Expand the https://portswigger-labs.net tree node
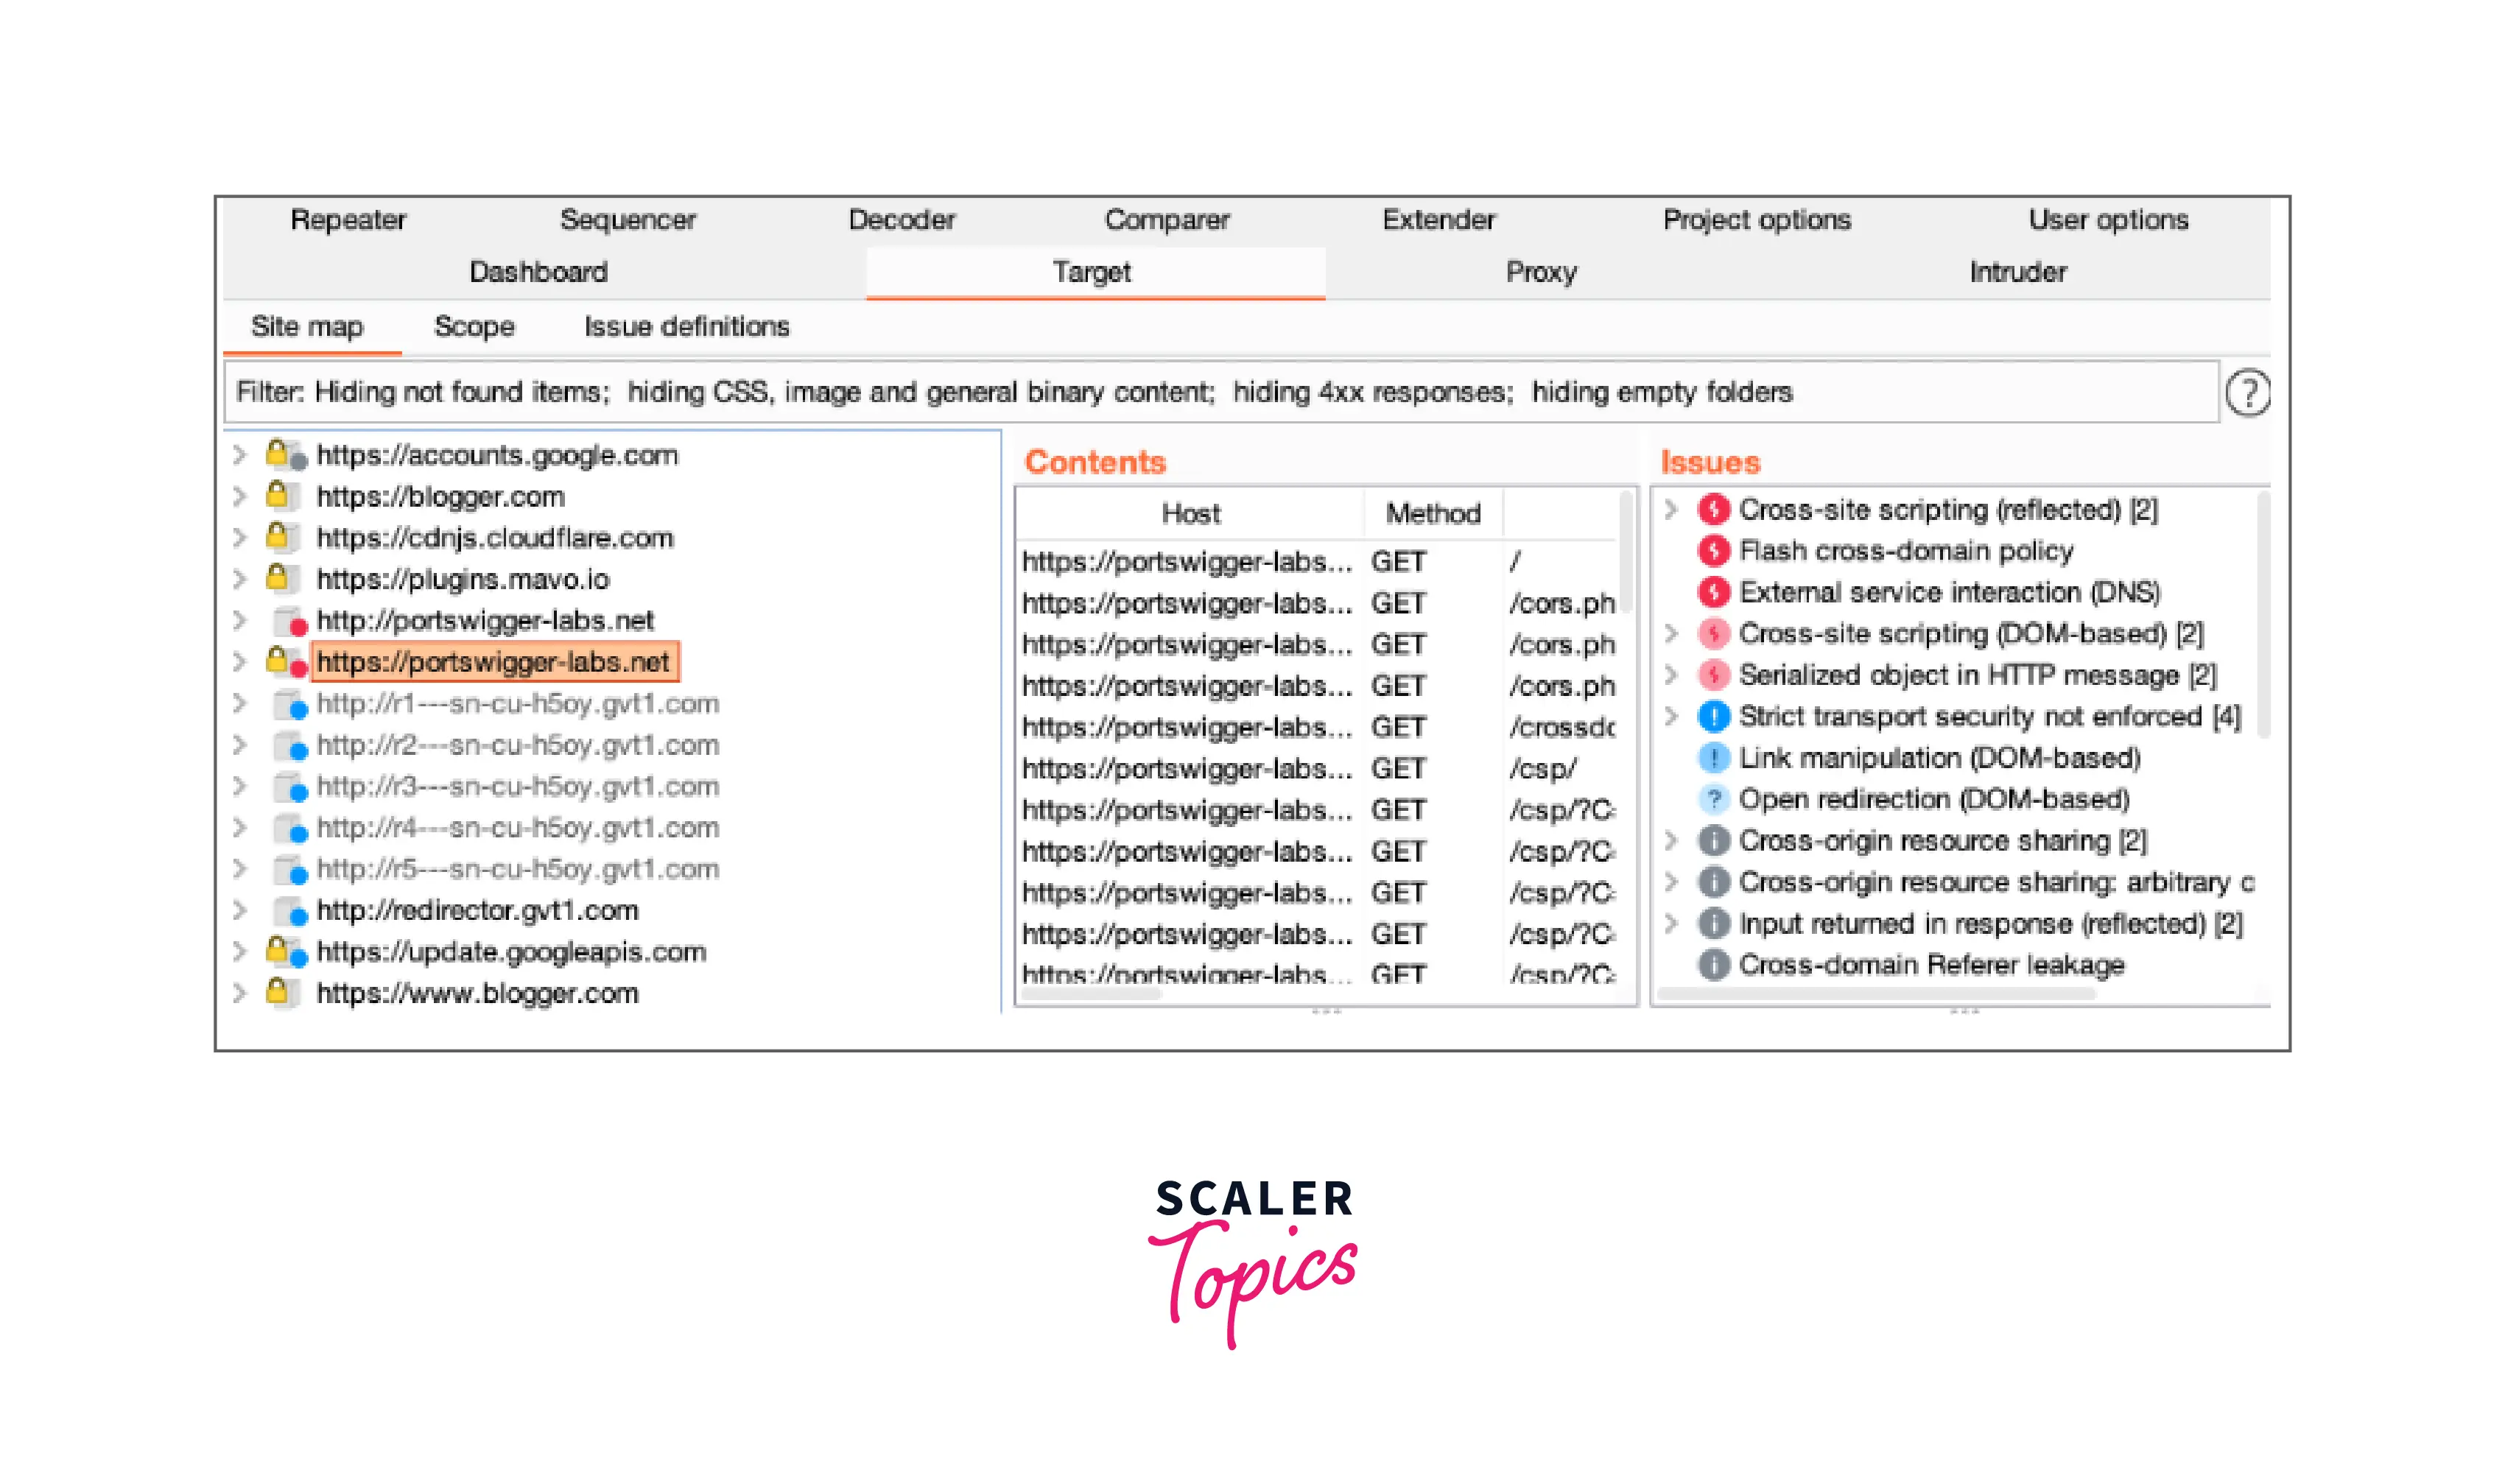Image resolution: width=2505 pixels, height=1484 pixels. pos(239,661)
